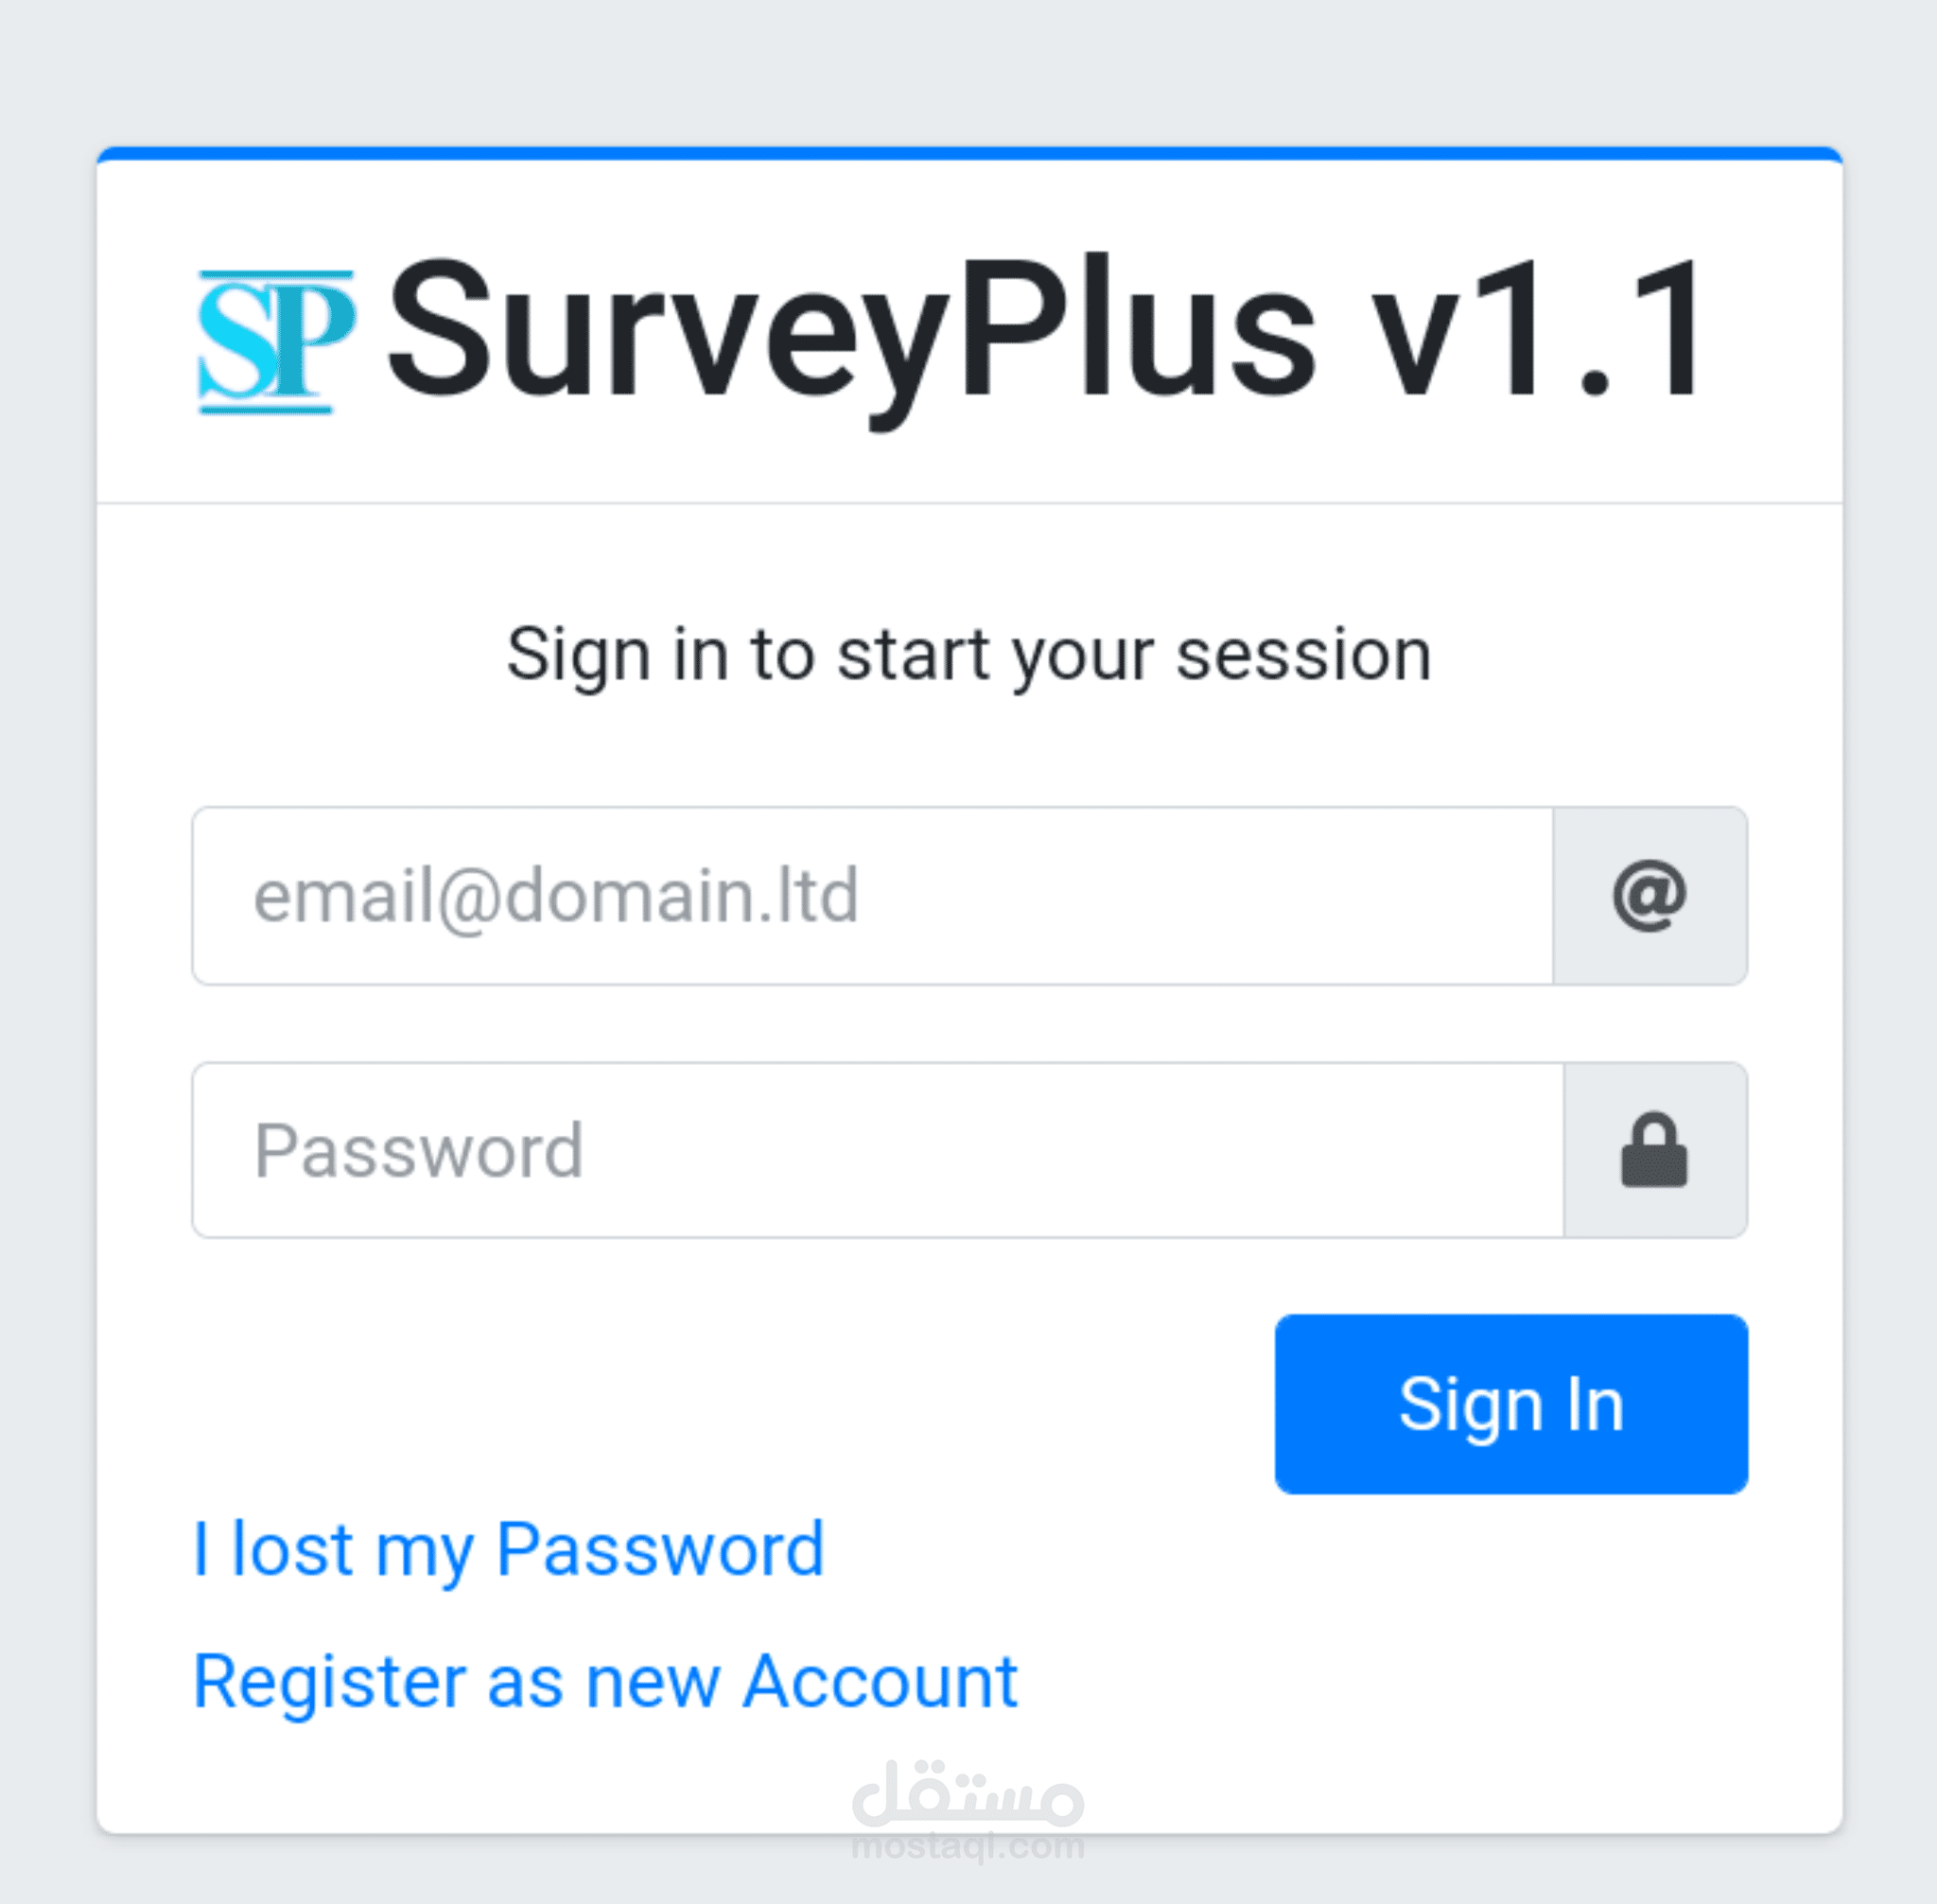Viewport: 1937px width, 1904px height.
Task: Click the @ icon beside email field
Action: pos(1649,896)
